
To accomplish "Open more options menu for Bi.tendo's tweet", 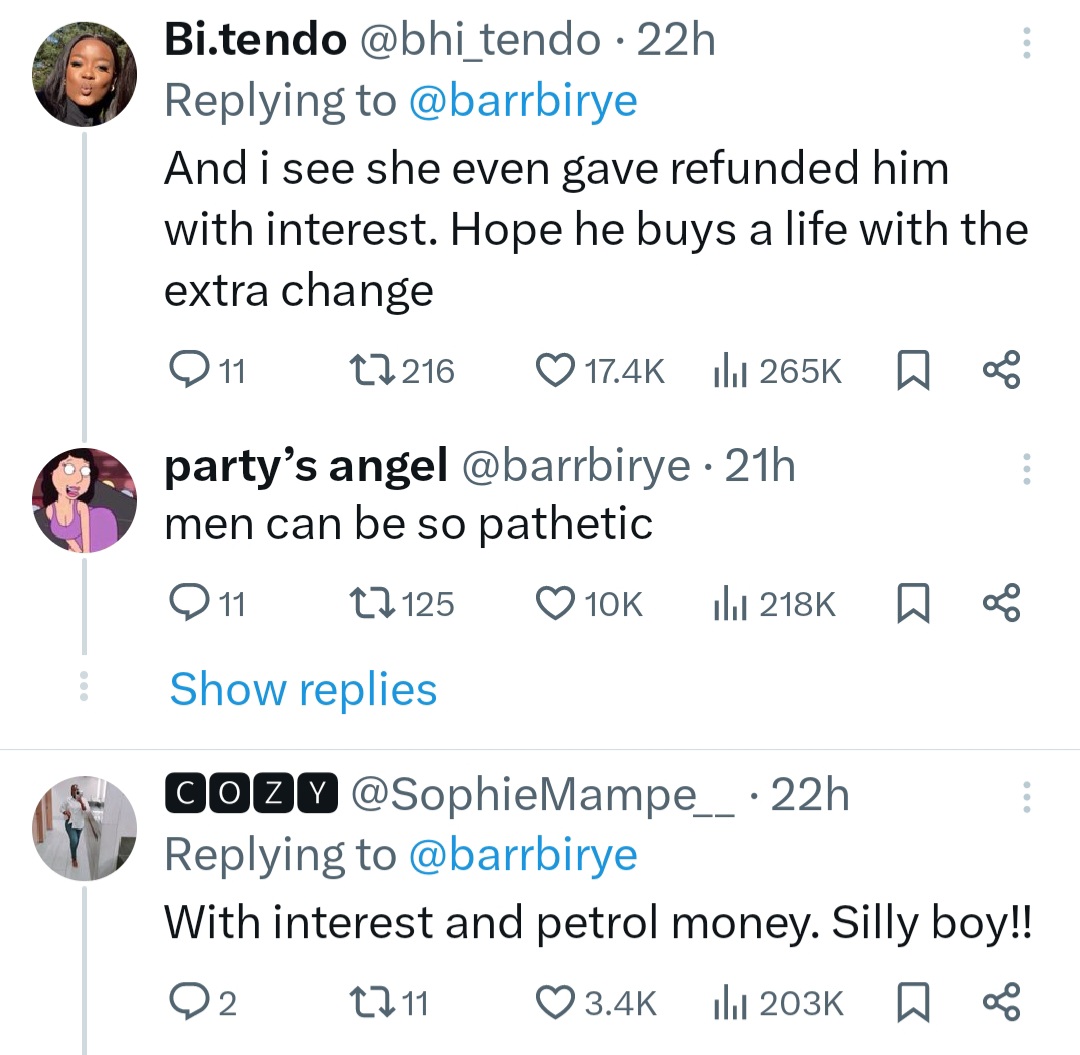I will (1025, 44).
